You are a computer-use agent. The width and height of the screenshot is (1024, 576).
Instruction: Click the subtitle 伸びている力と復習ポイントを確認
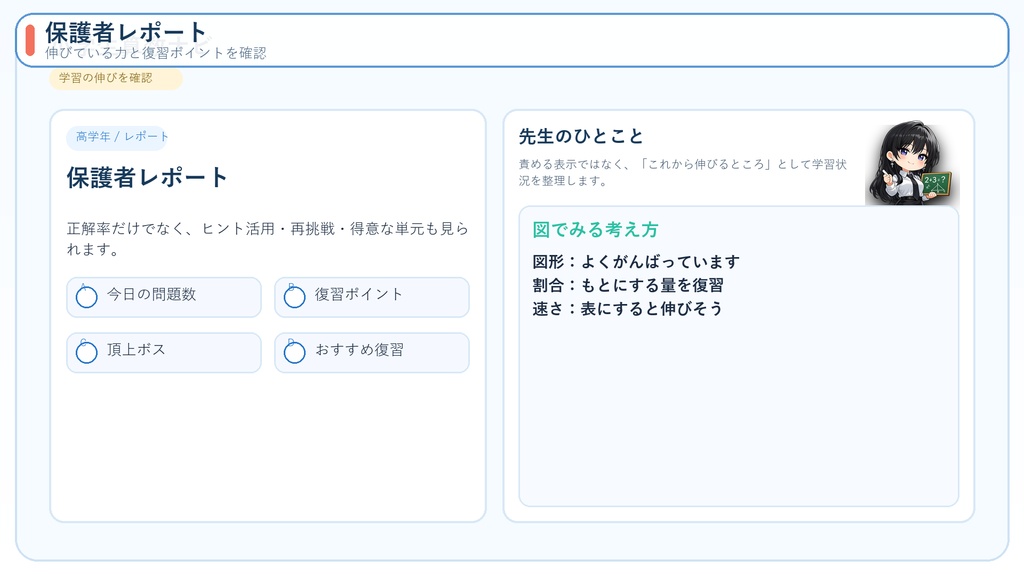coord(155,53)
